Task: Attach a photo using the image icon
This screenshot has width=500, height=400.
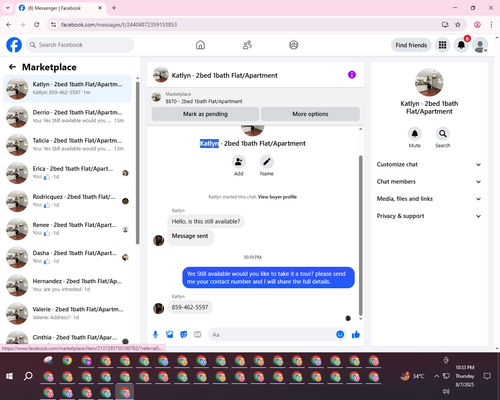Action: [x=170, y=334]
